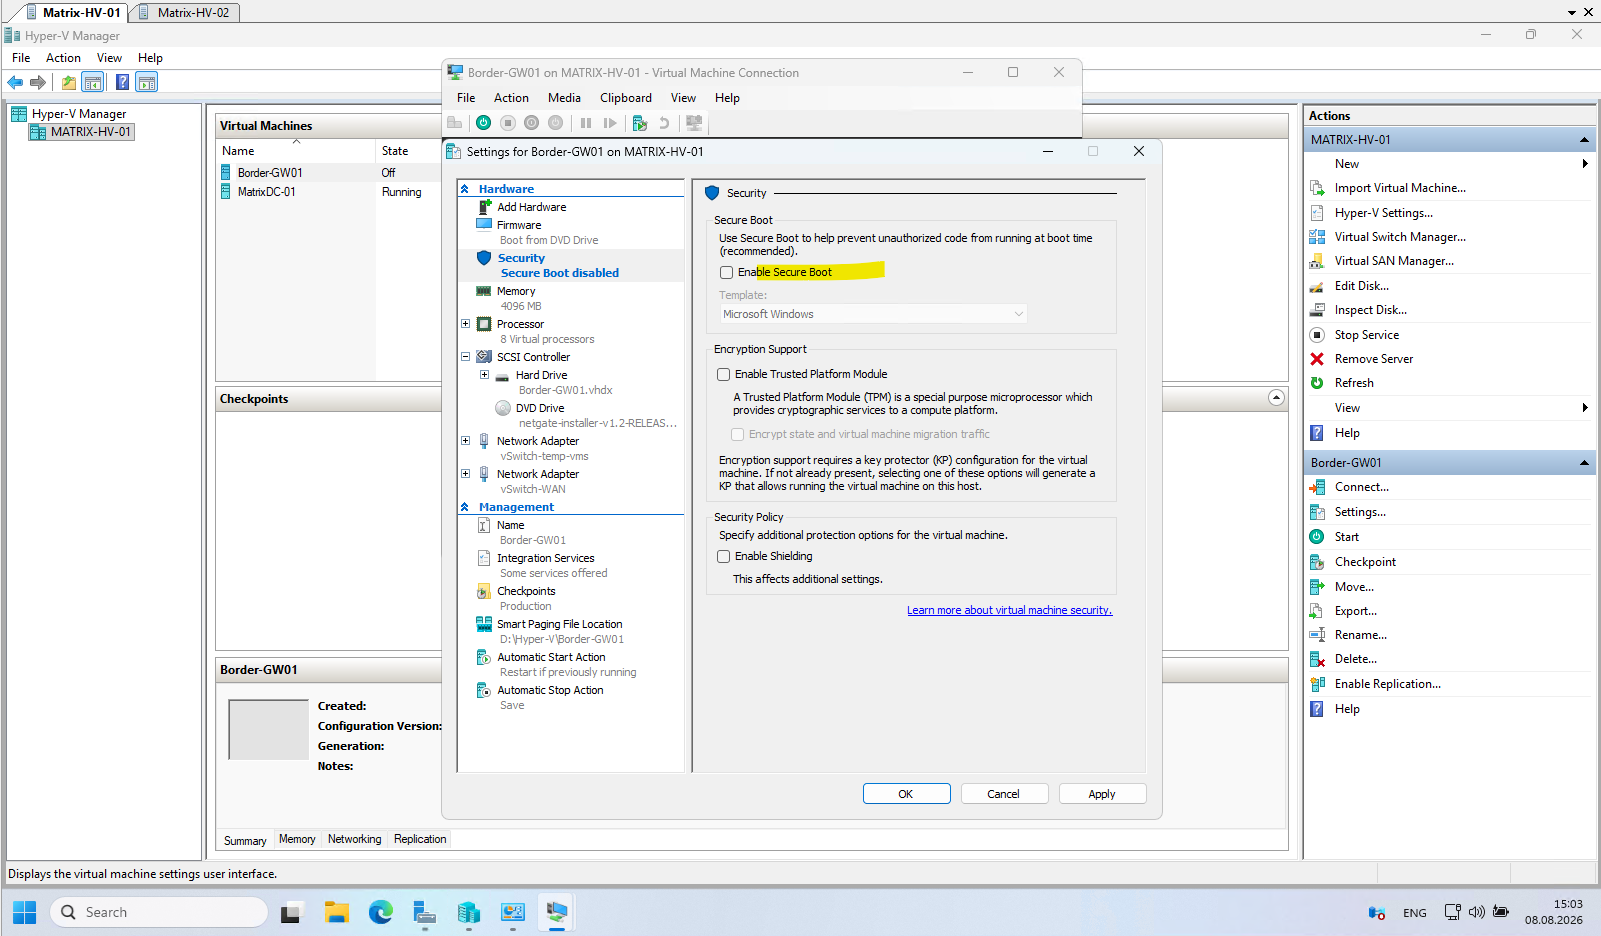Click the Back arrow in Hyper-V Manager toolbar

coord(15,82)
